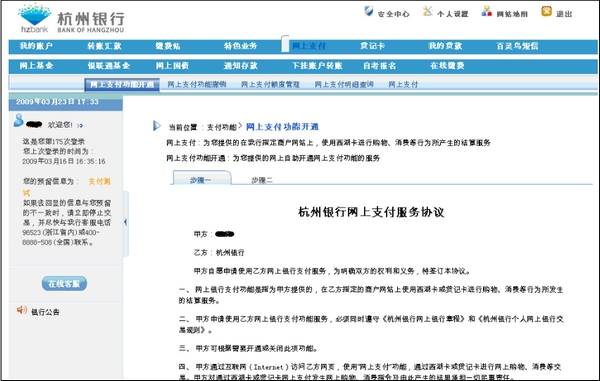
Task: Open the 特色业务 menu
Action: 241,46
